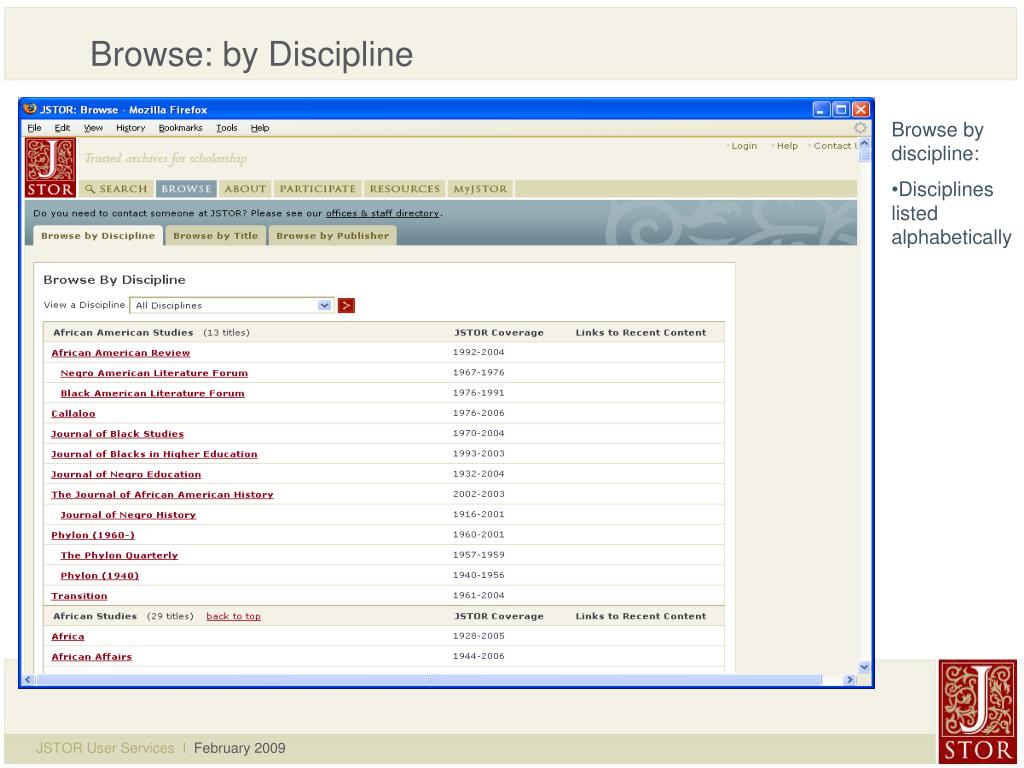Open Phylon (1940) link
The image size is (1024, 768).
(x=99, y=575)
